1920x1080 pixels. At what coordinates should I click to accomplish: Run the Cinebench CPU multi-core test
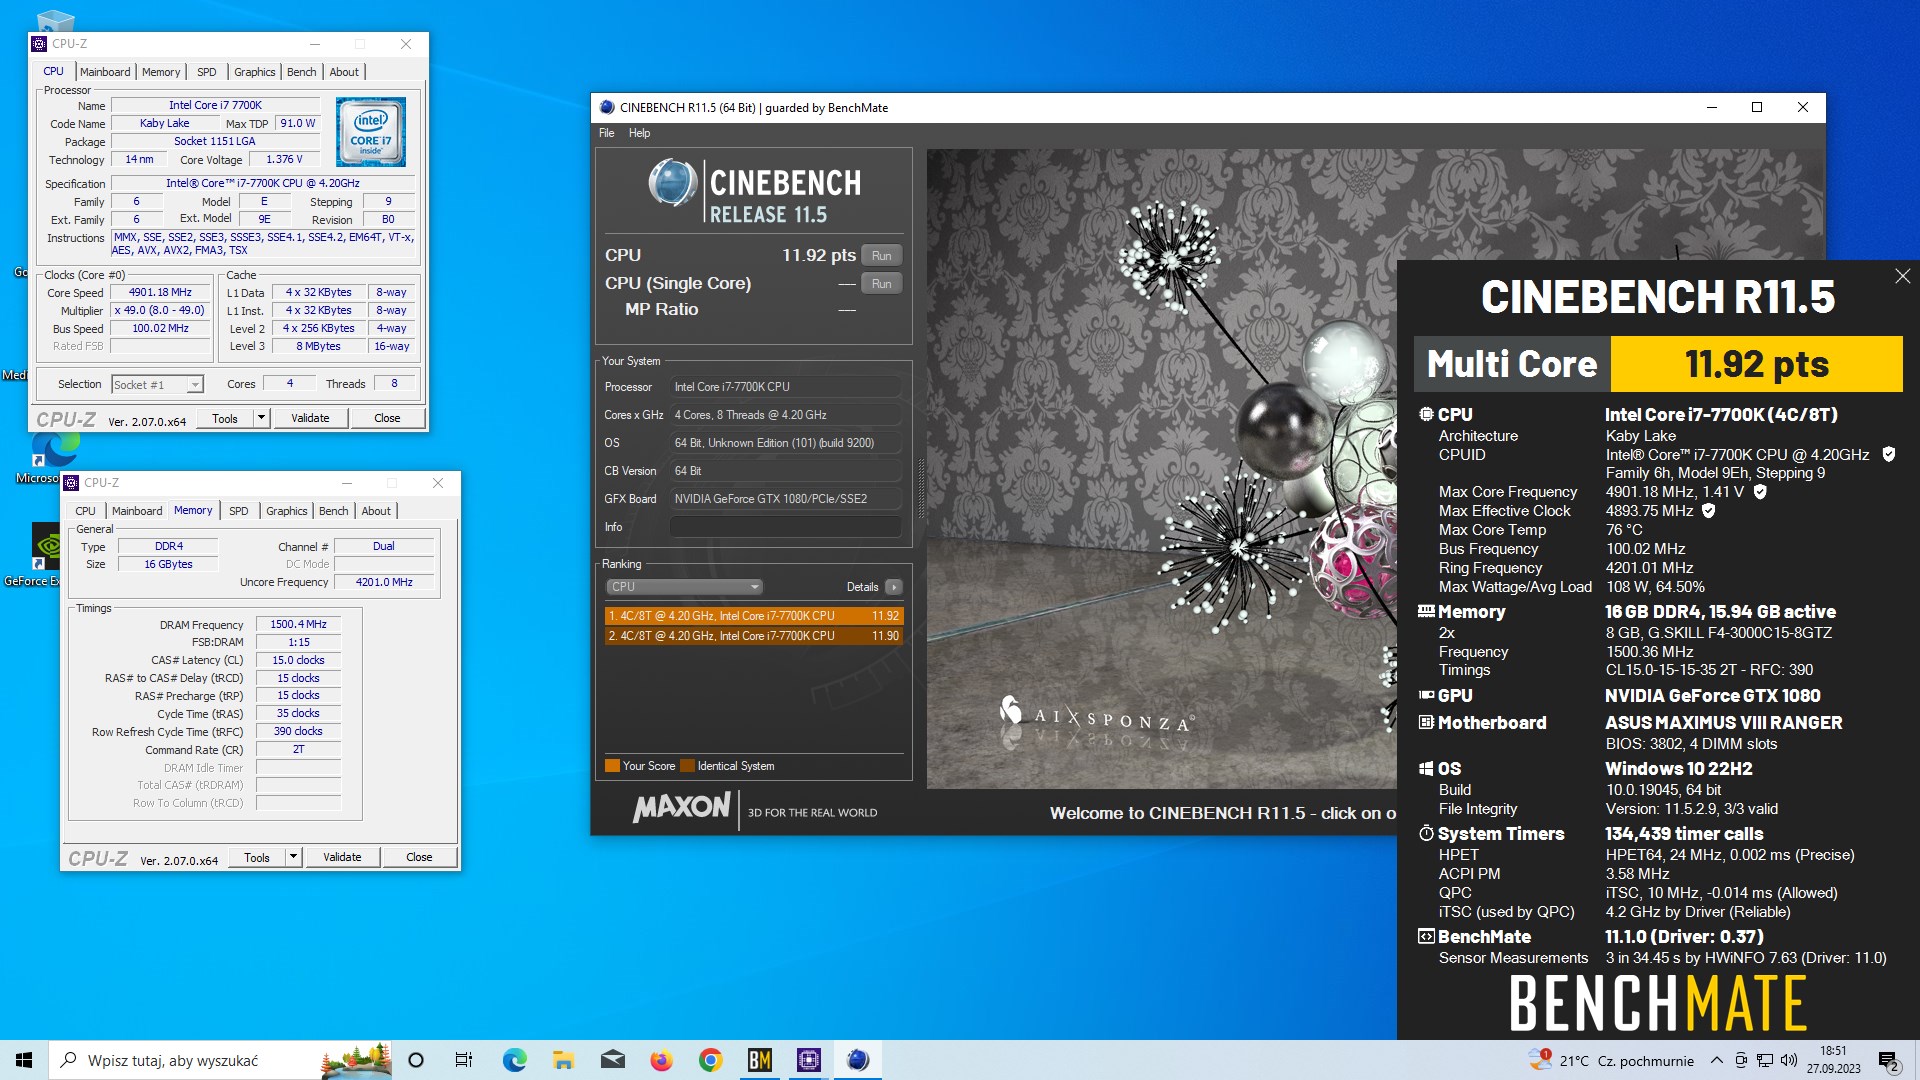click(881, 256)
